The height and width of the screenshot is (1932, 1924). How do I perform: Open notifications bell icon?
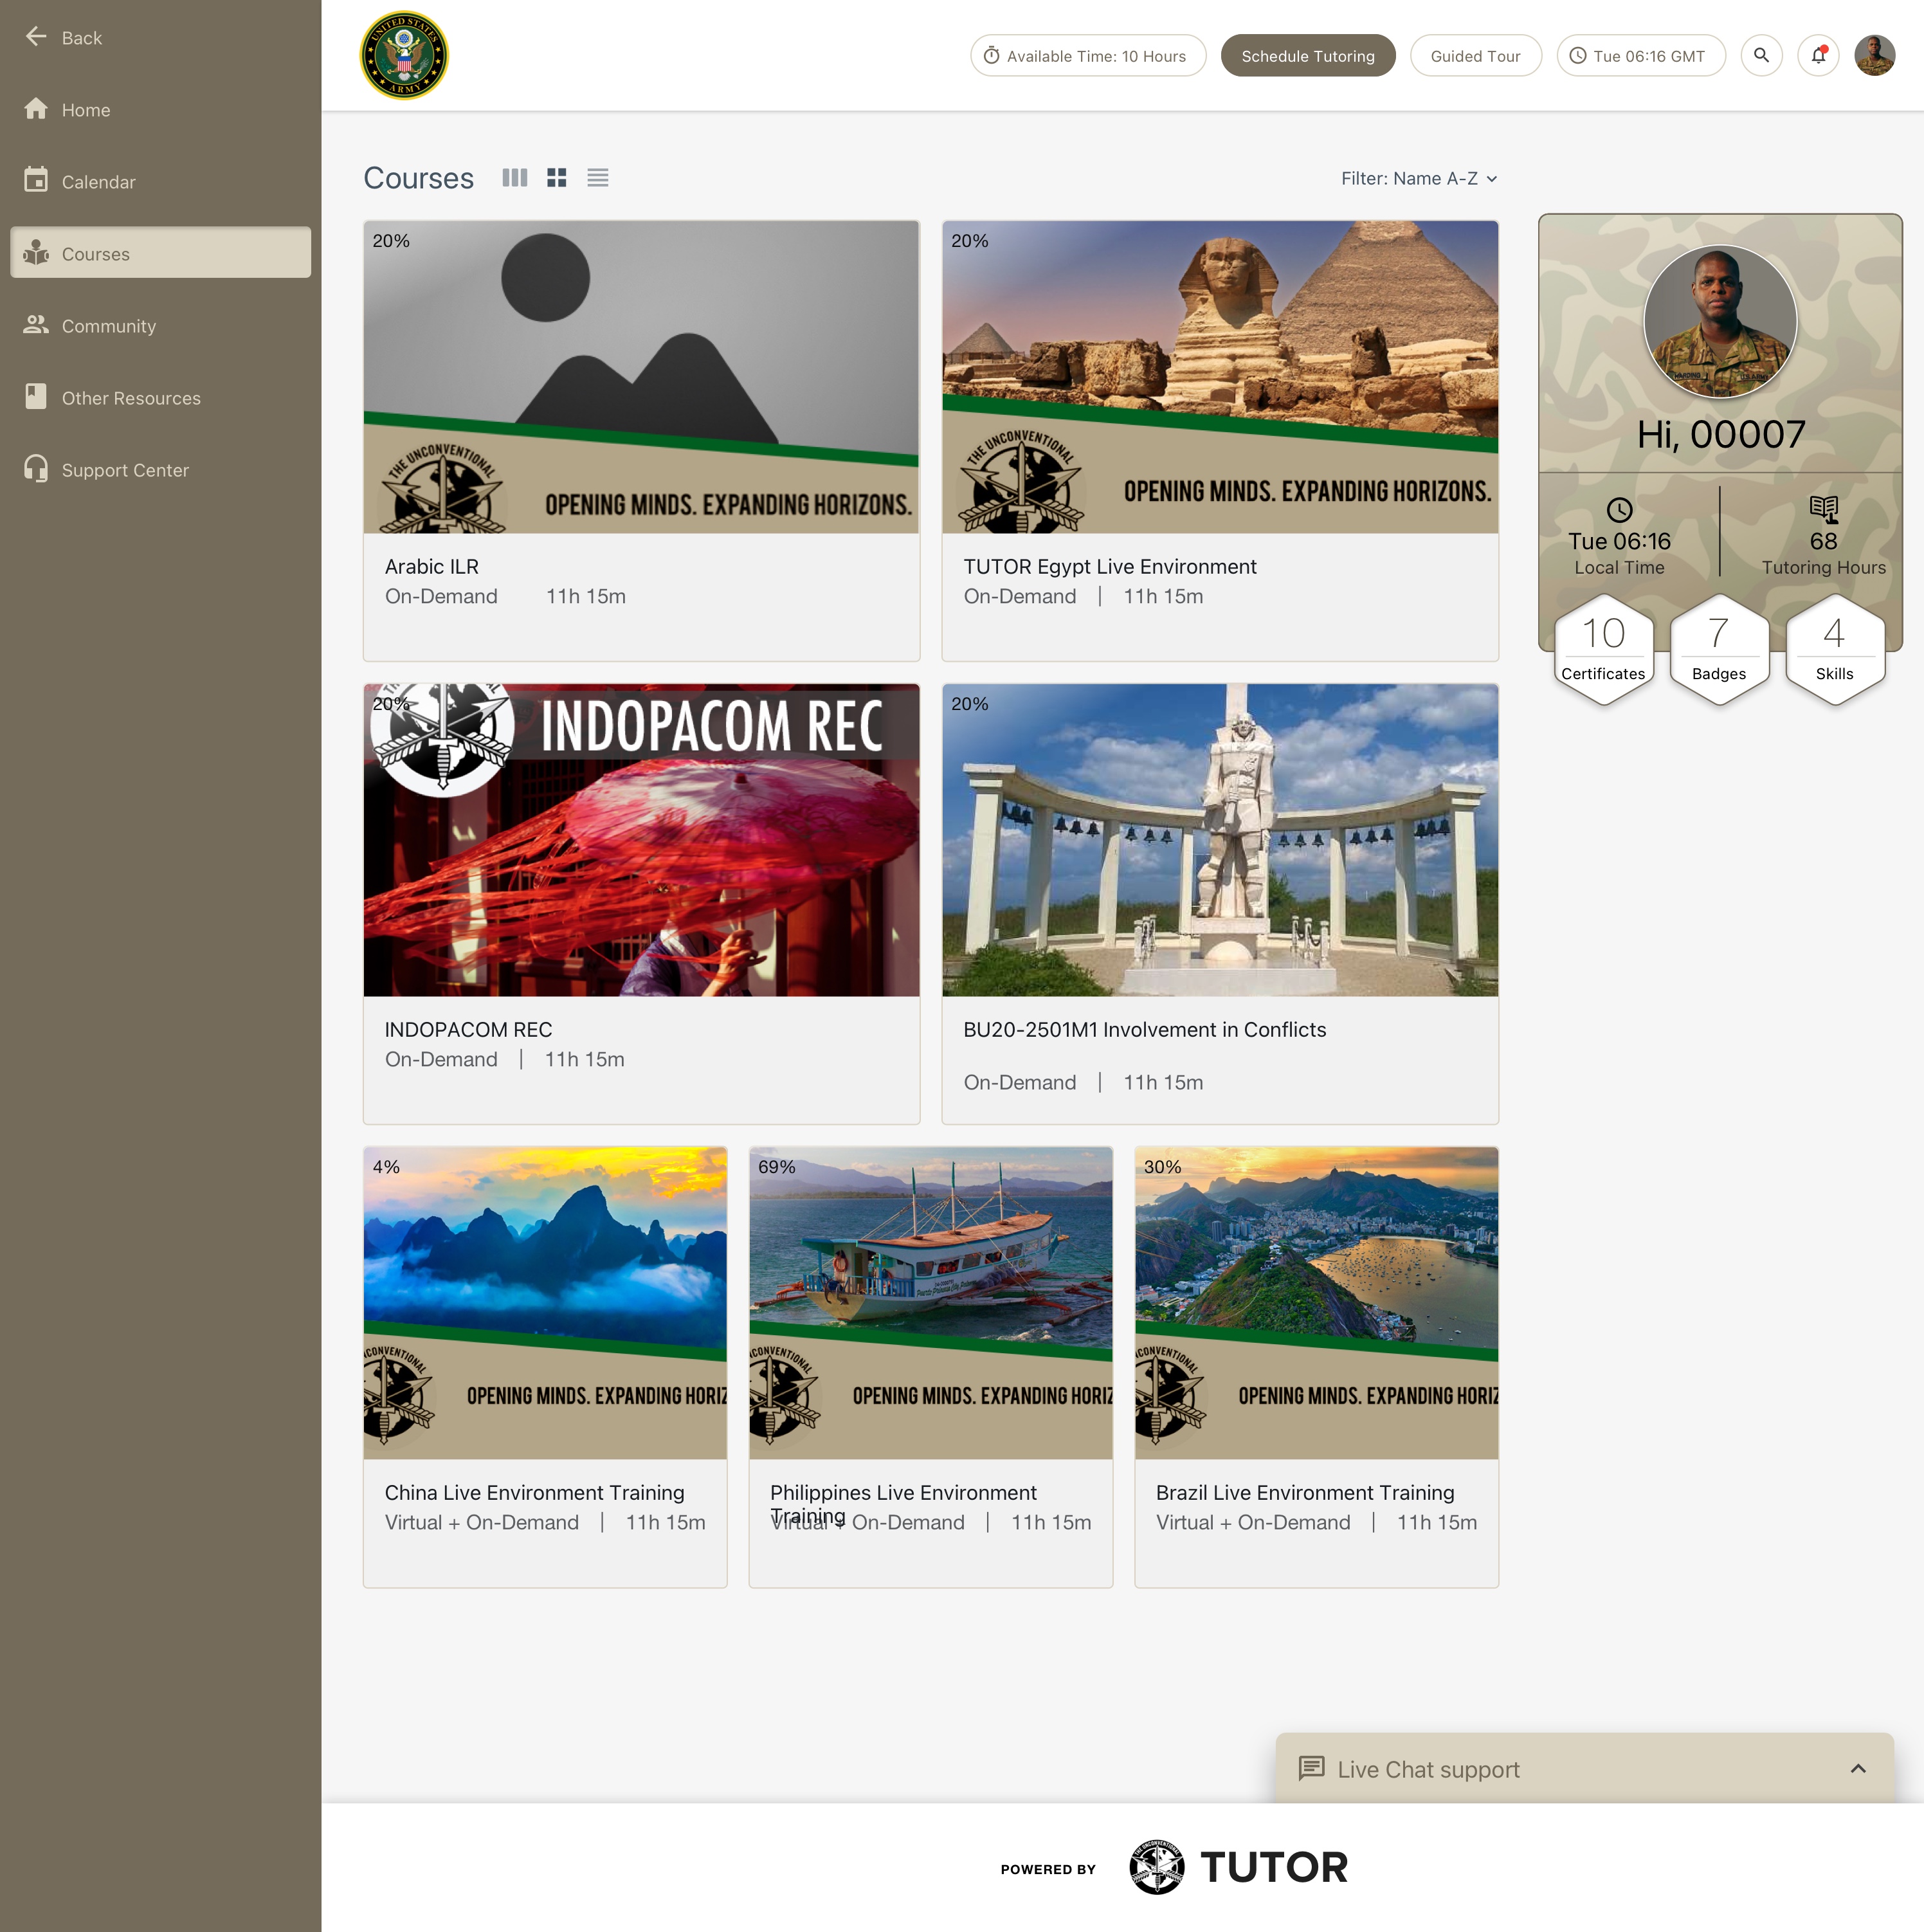1819,56
